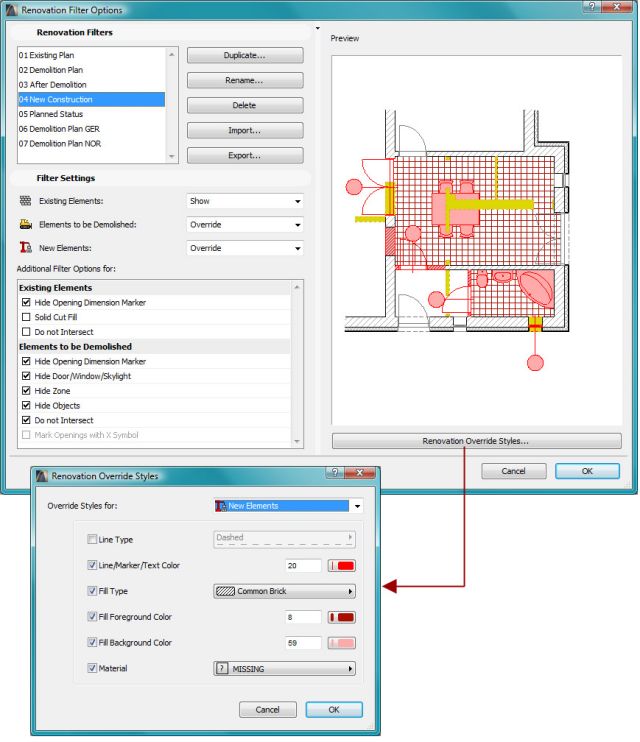Collapse the panel with the small arrow above Preview
Screen dimensions: 640x742
pos(318,28)
